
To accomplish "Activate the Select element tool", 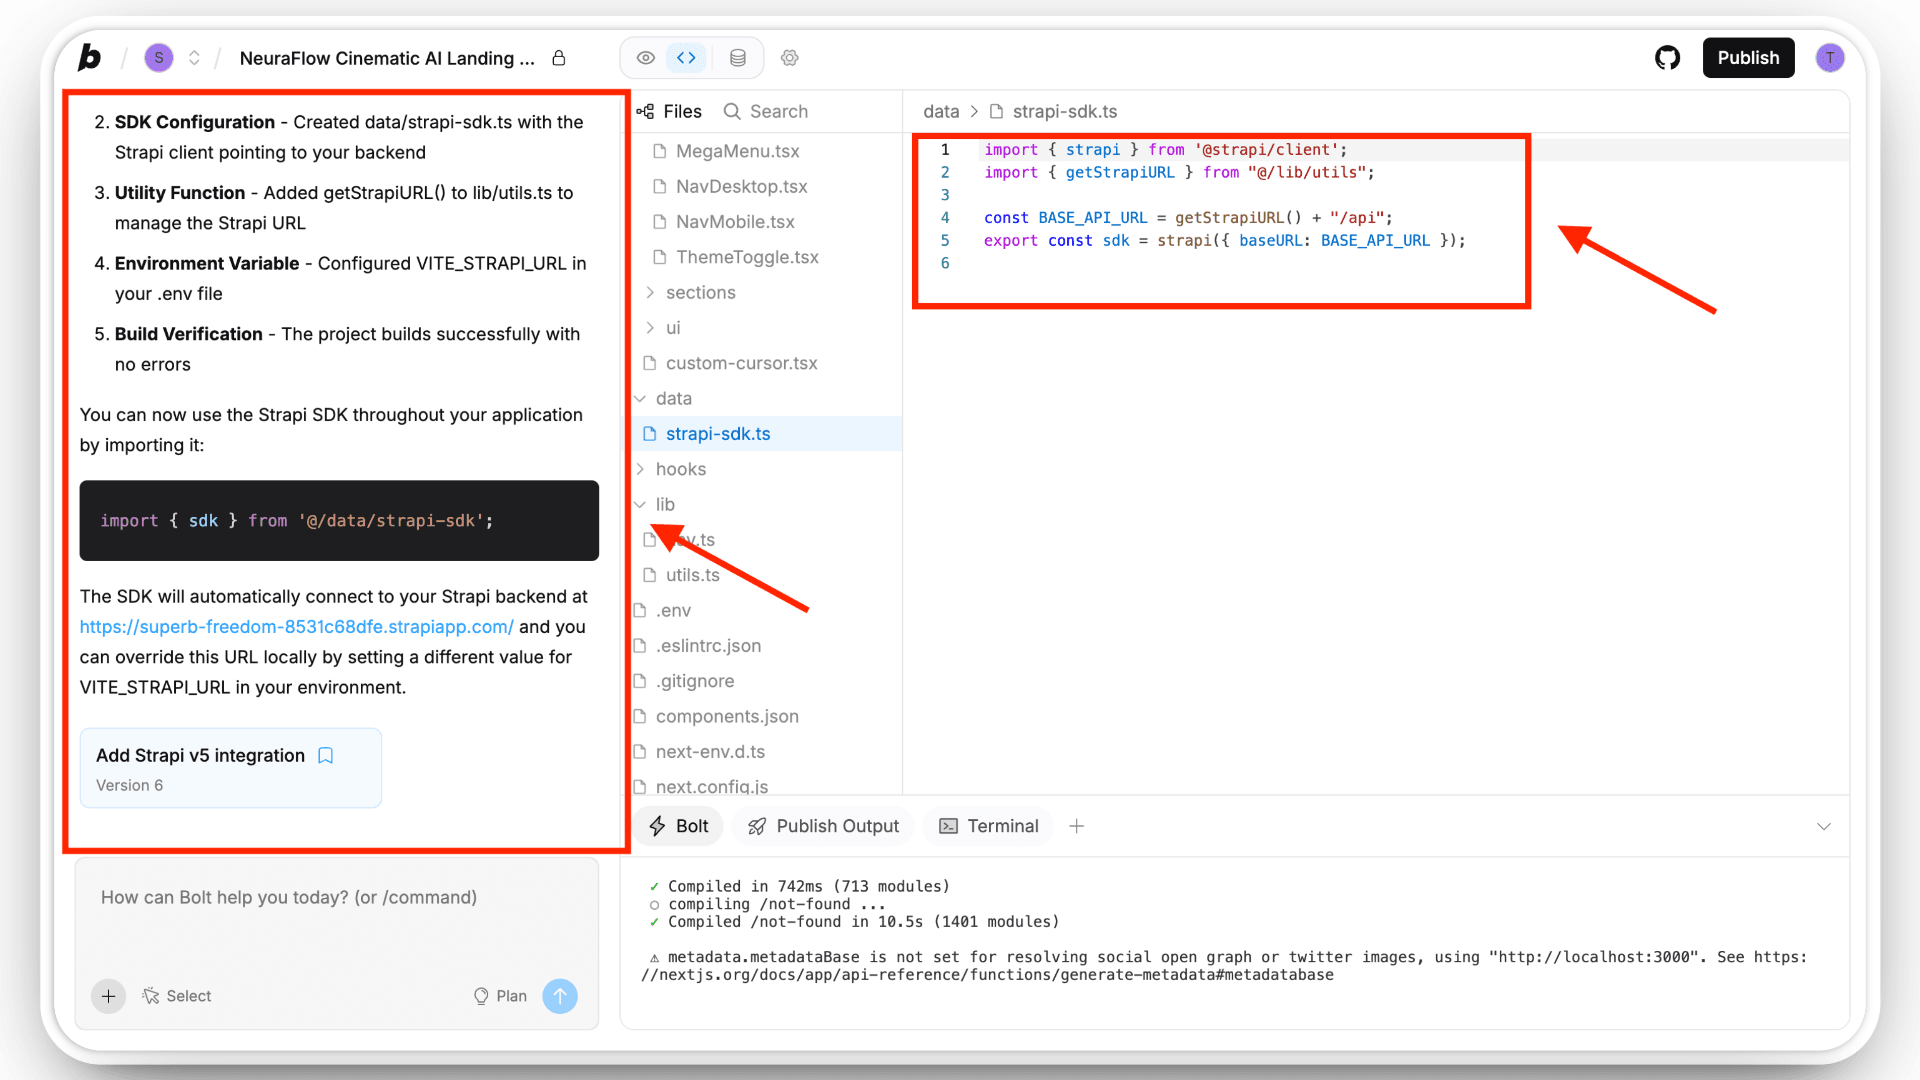I will point(177,996).
